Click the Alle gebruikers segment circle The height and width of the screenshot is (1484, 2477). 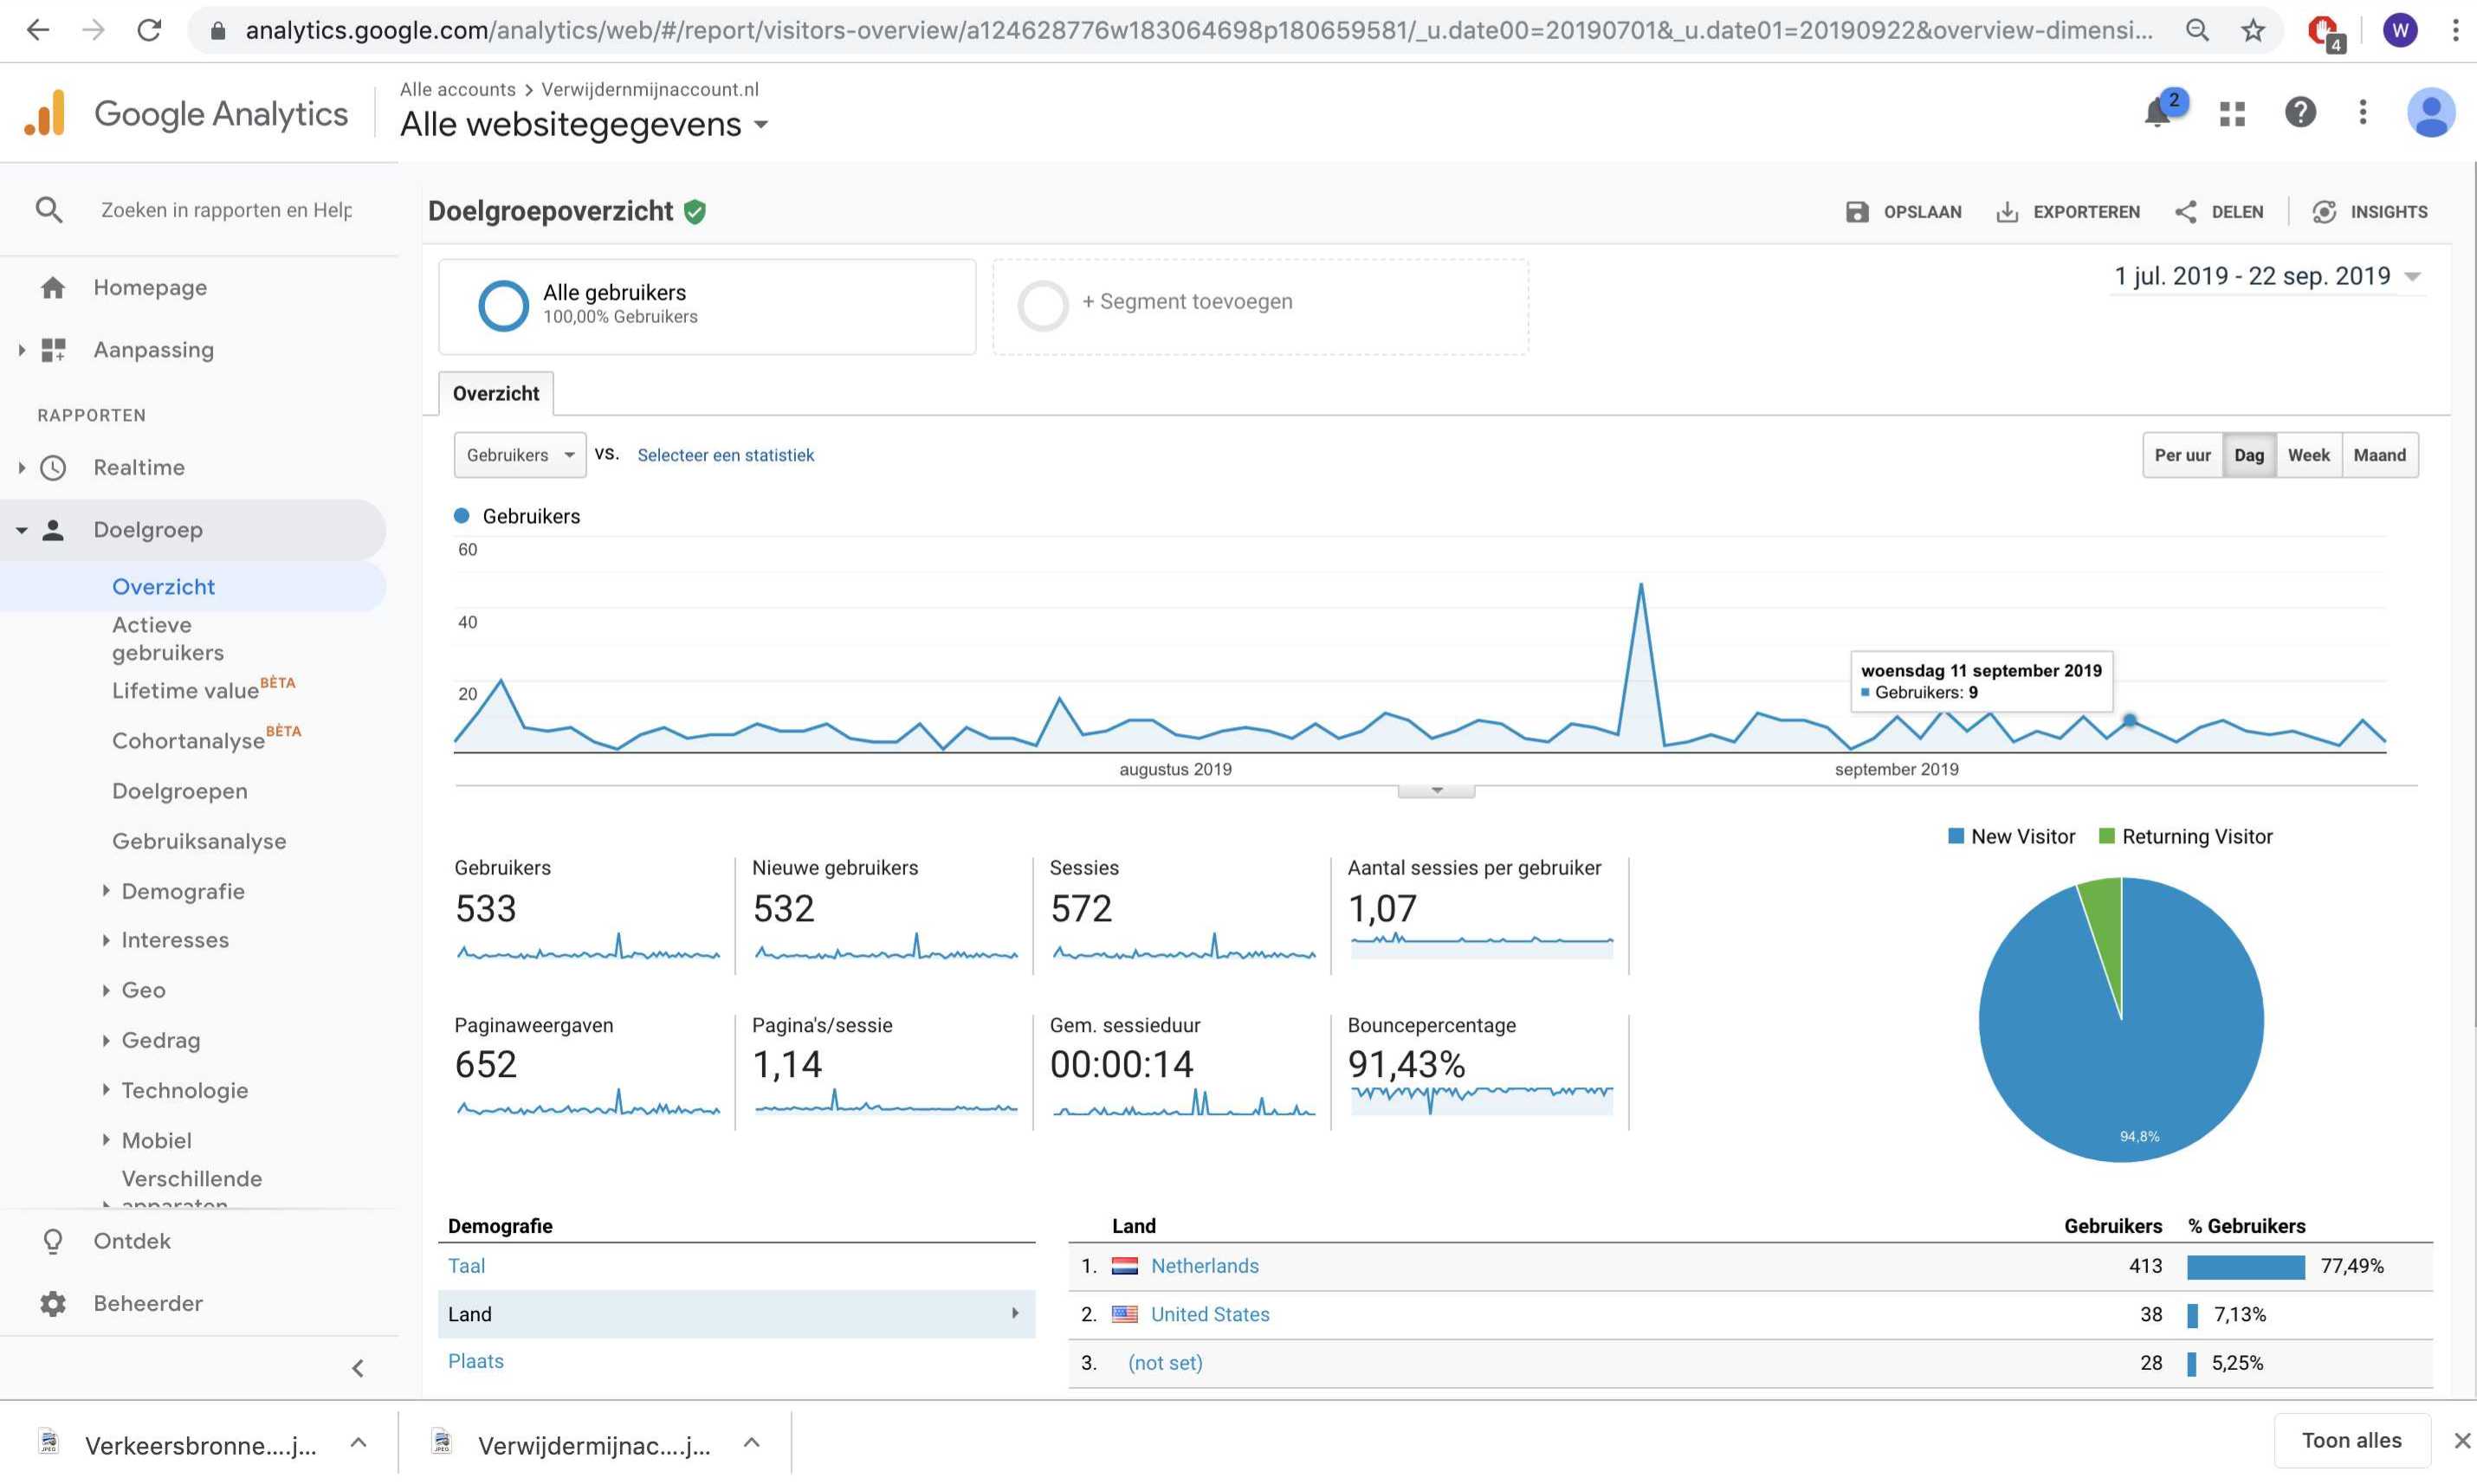pyautogui.click(x=503, y=305)
